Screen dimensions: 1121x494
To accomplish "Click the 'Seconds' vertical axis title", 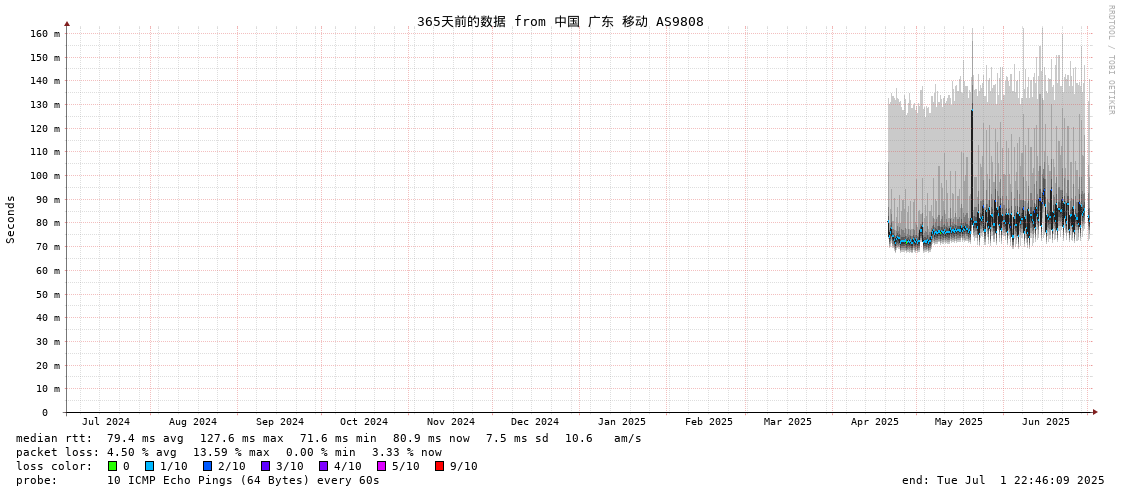I will [x=11, y=219].
